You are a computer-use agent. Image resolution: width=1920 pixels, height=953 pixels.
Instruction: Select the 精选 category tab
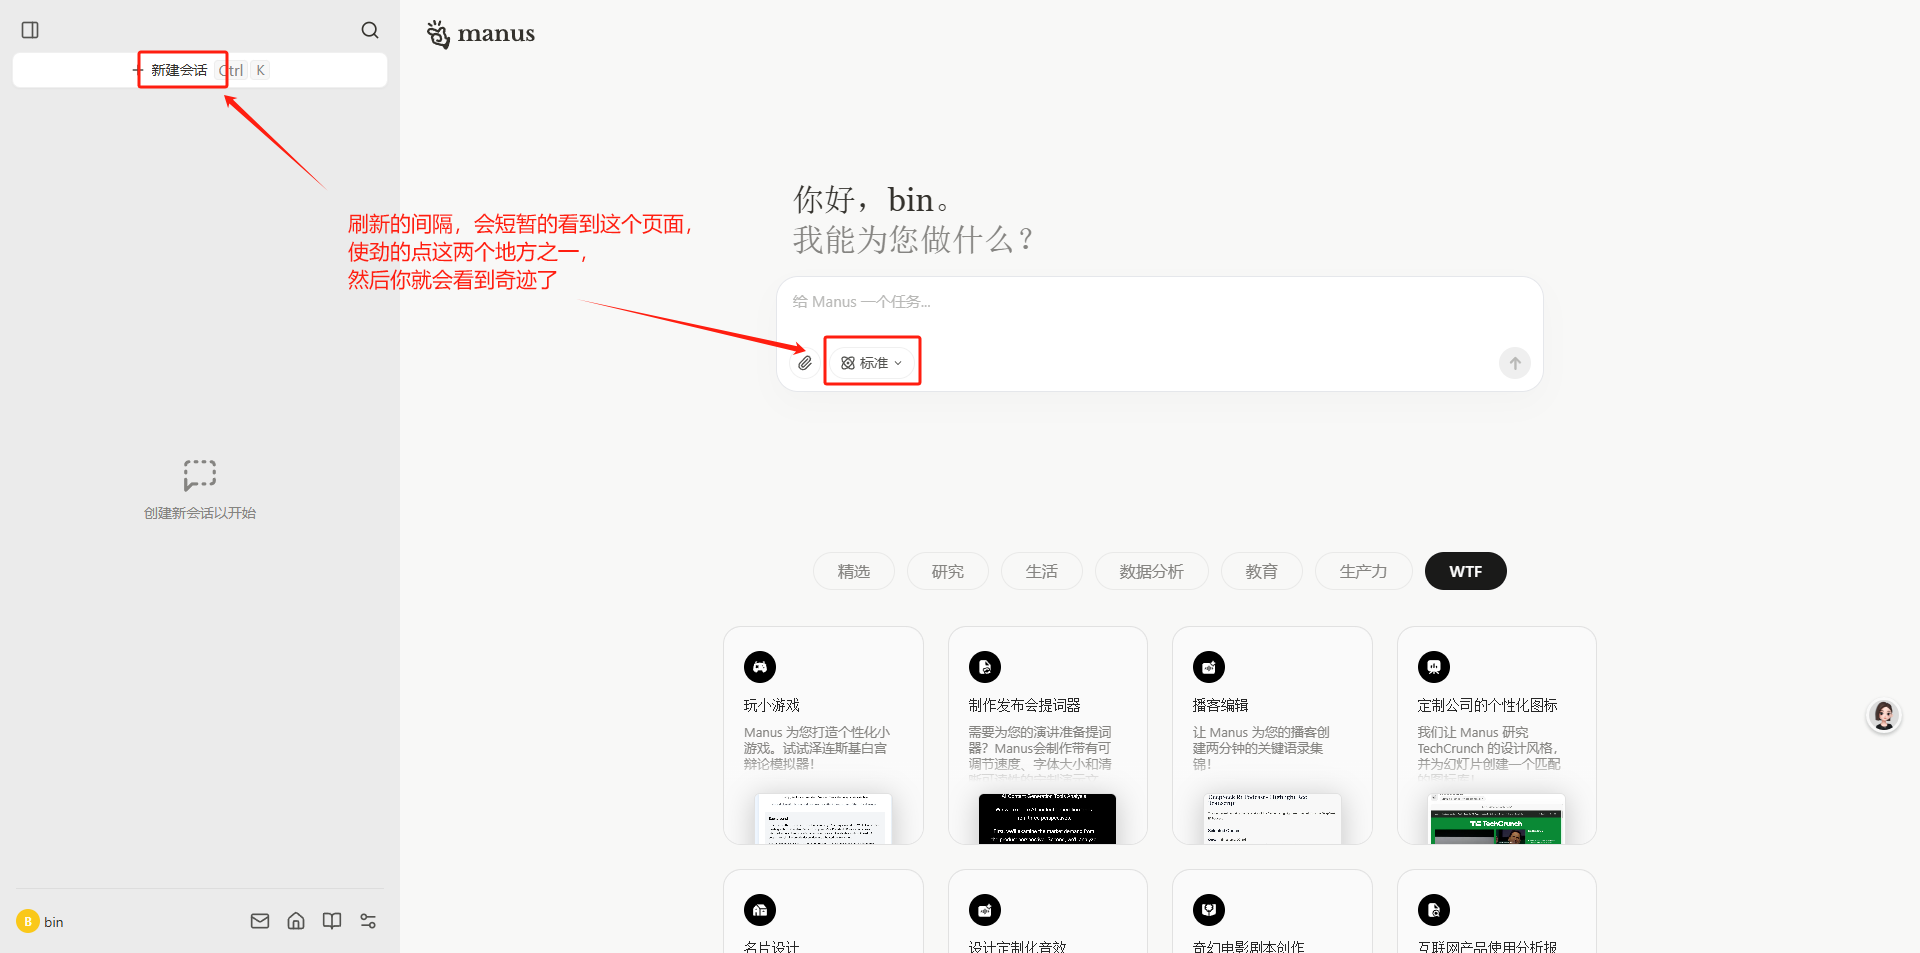(x=854, y=571)
